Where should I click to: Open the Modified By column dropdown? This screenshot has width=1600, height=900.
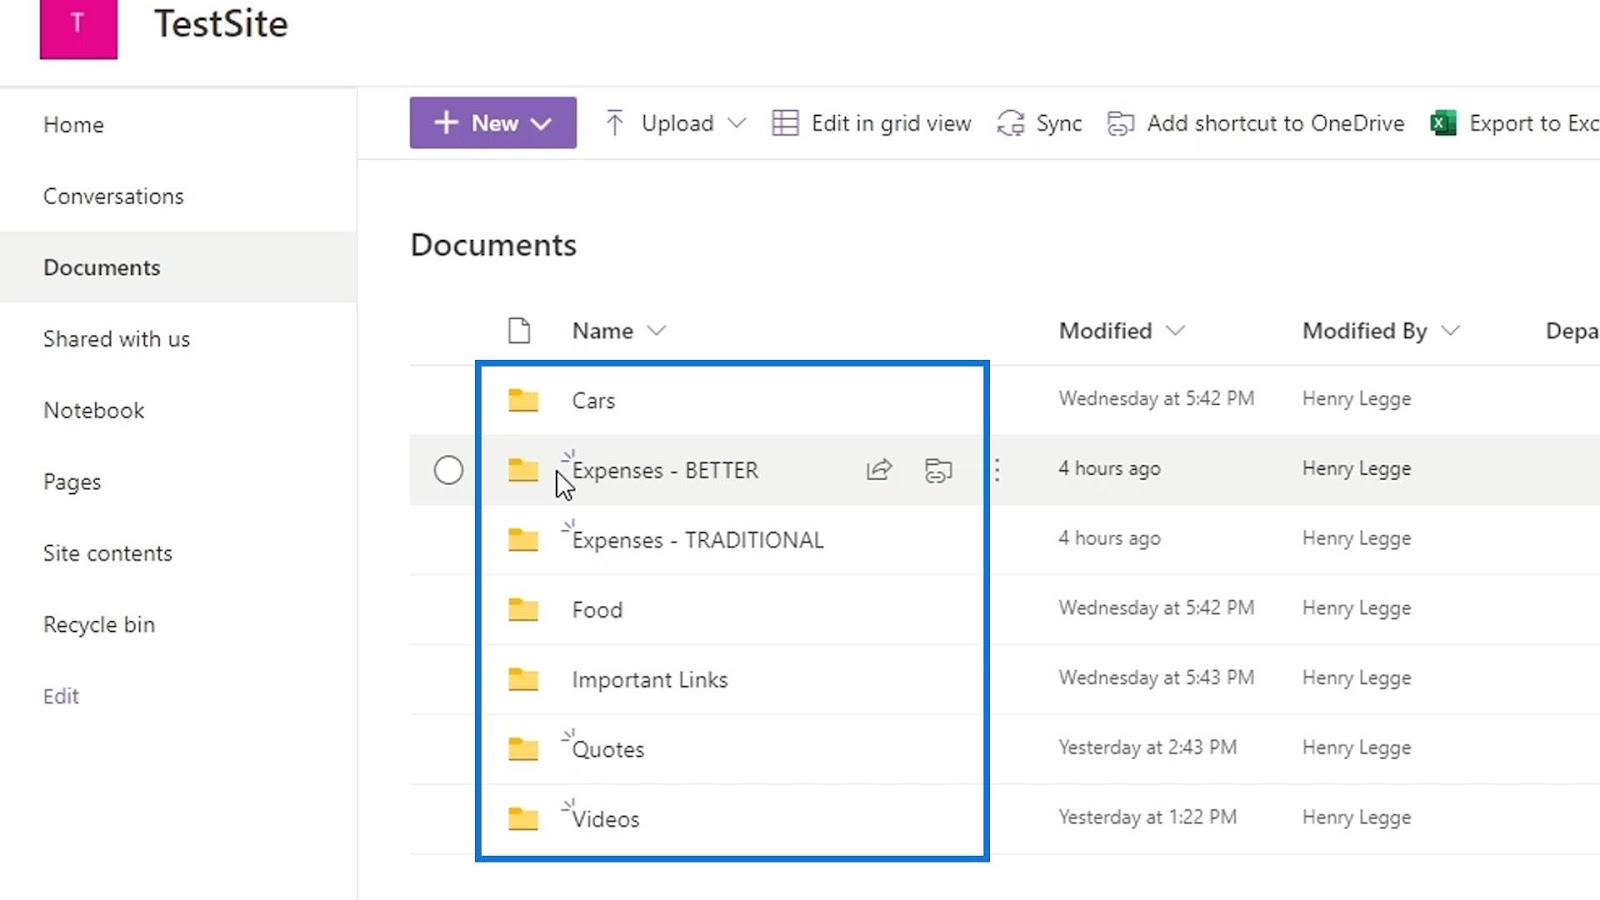click(x=1451, y=331)
